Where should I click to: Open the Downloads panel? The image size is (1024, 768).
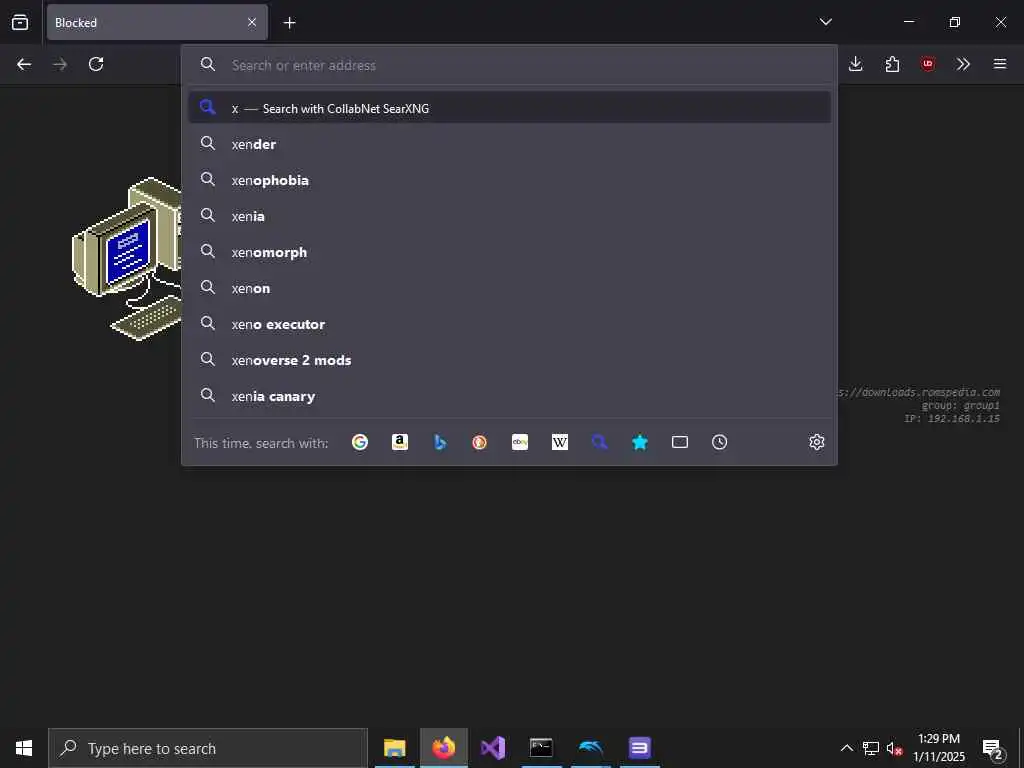(x=856, y=64)
